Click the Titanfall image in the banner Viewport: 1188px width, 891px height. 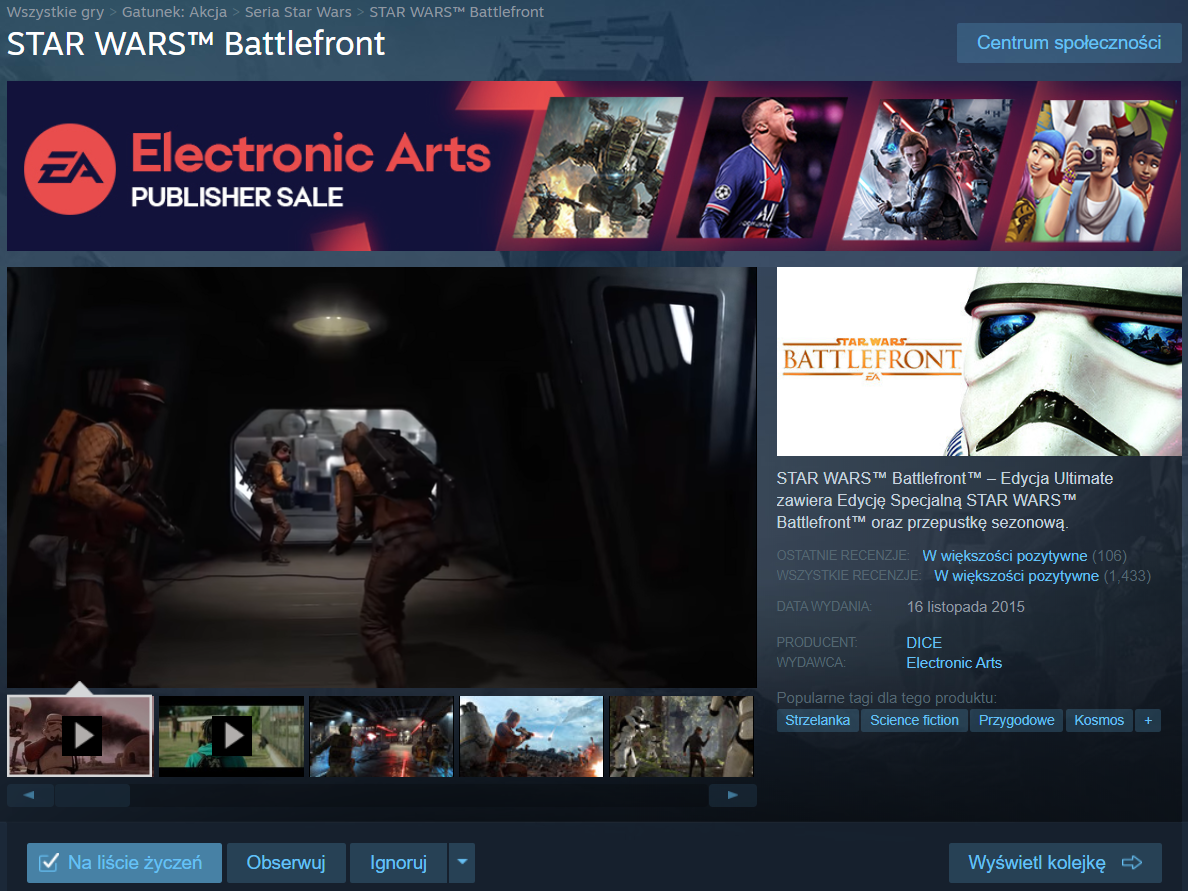point(598,167)
